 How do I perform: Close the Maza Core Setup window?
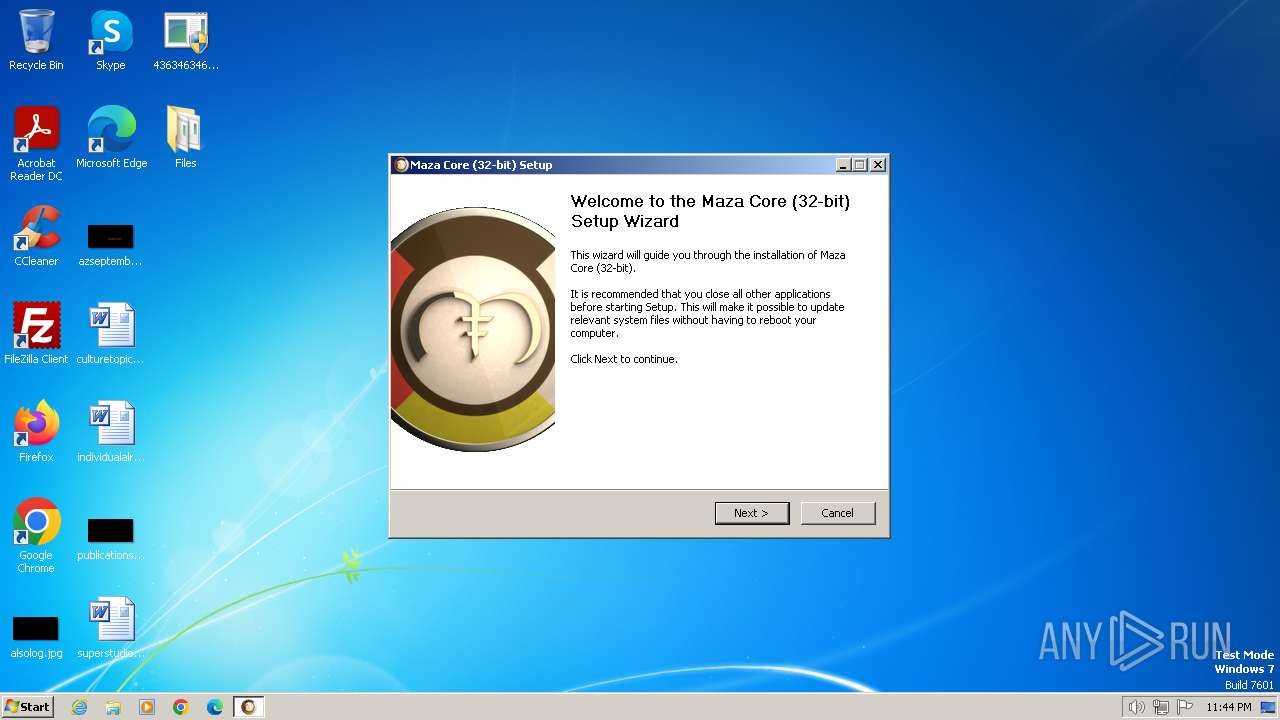878,165
